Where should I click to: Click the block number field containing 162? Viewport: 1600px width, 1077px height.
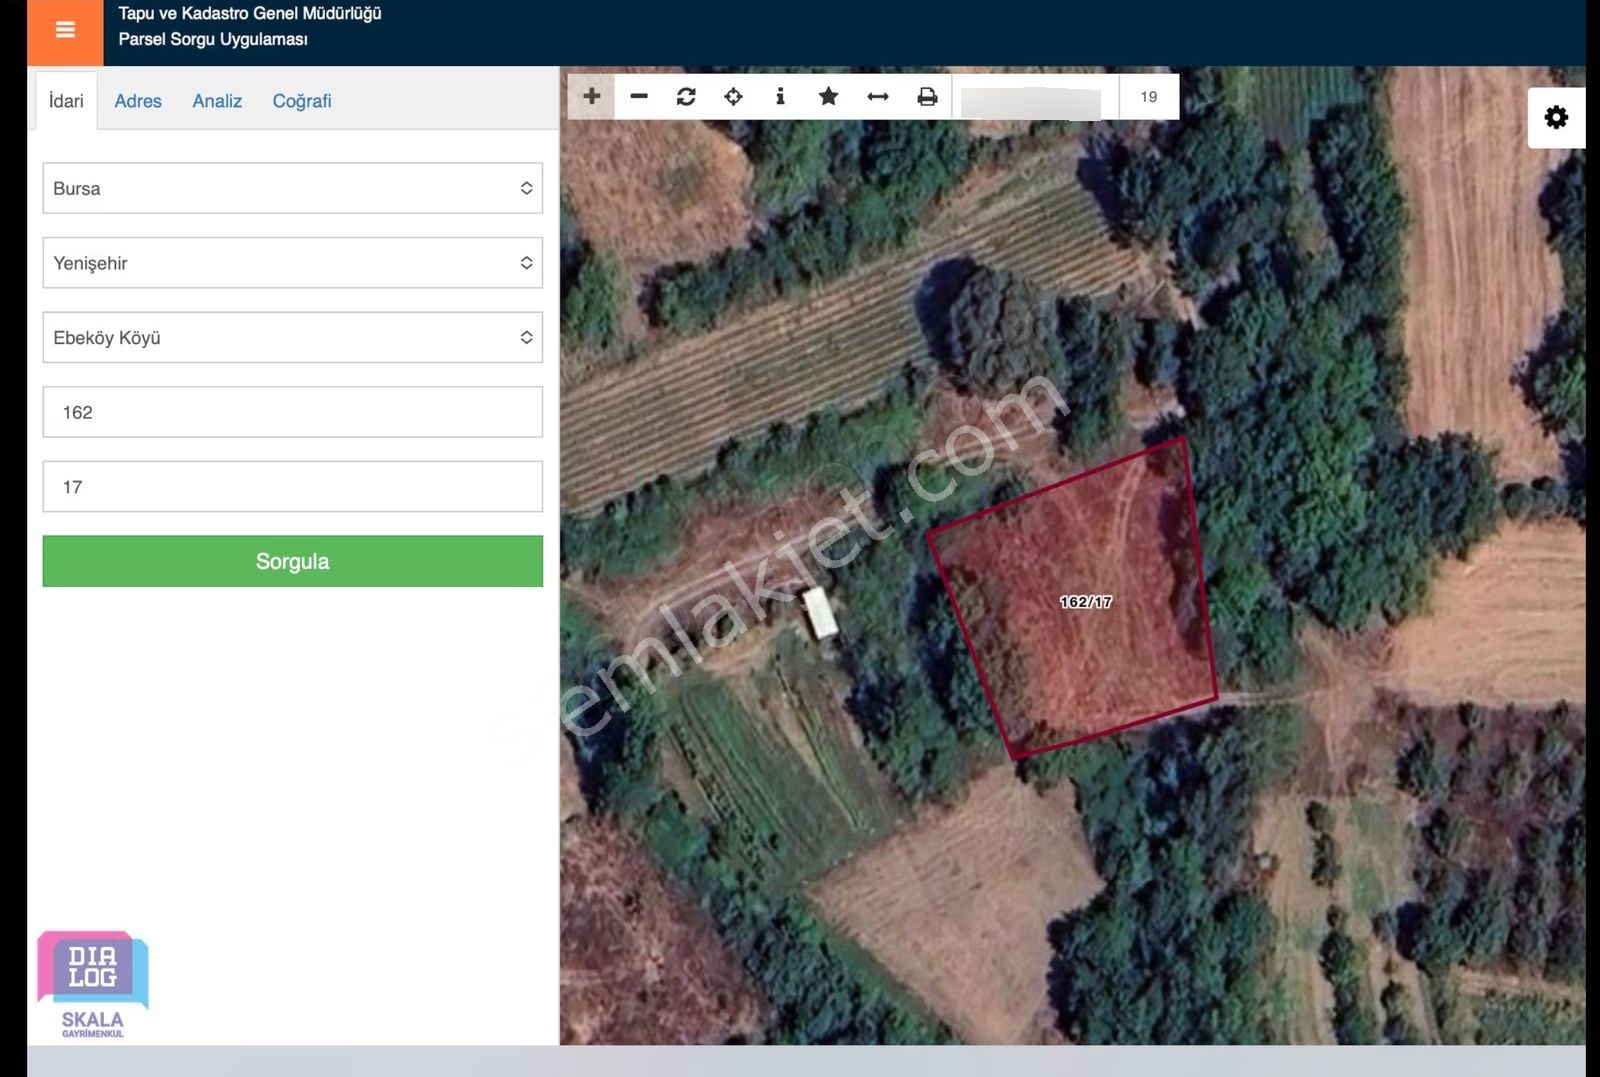[292, 412]
